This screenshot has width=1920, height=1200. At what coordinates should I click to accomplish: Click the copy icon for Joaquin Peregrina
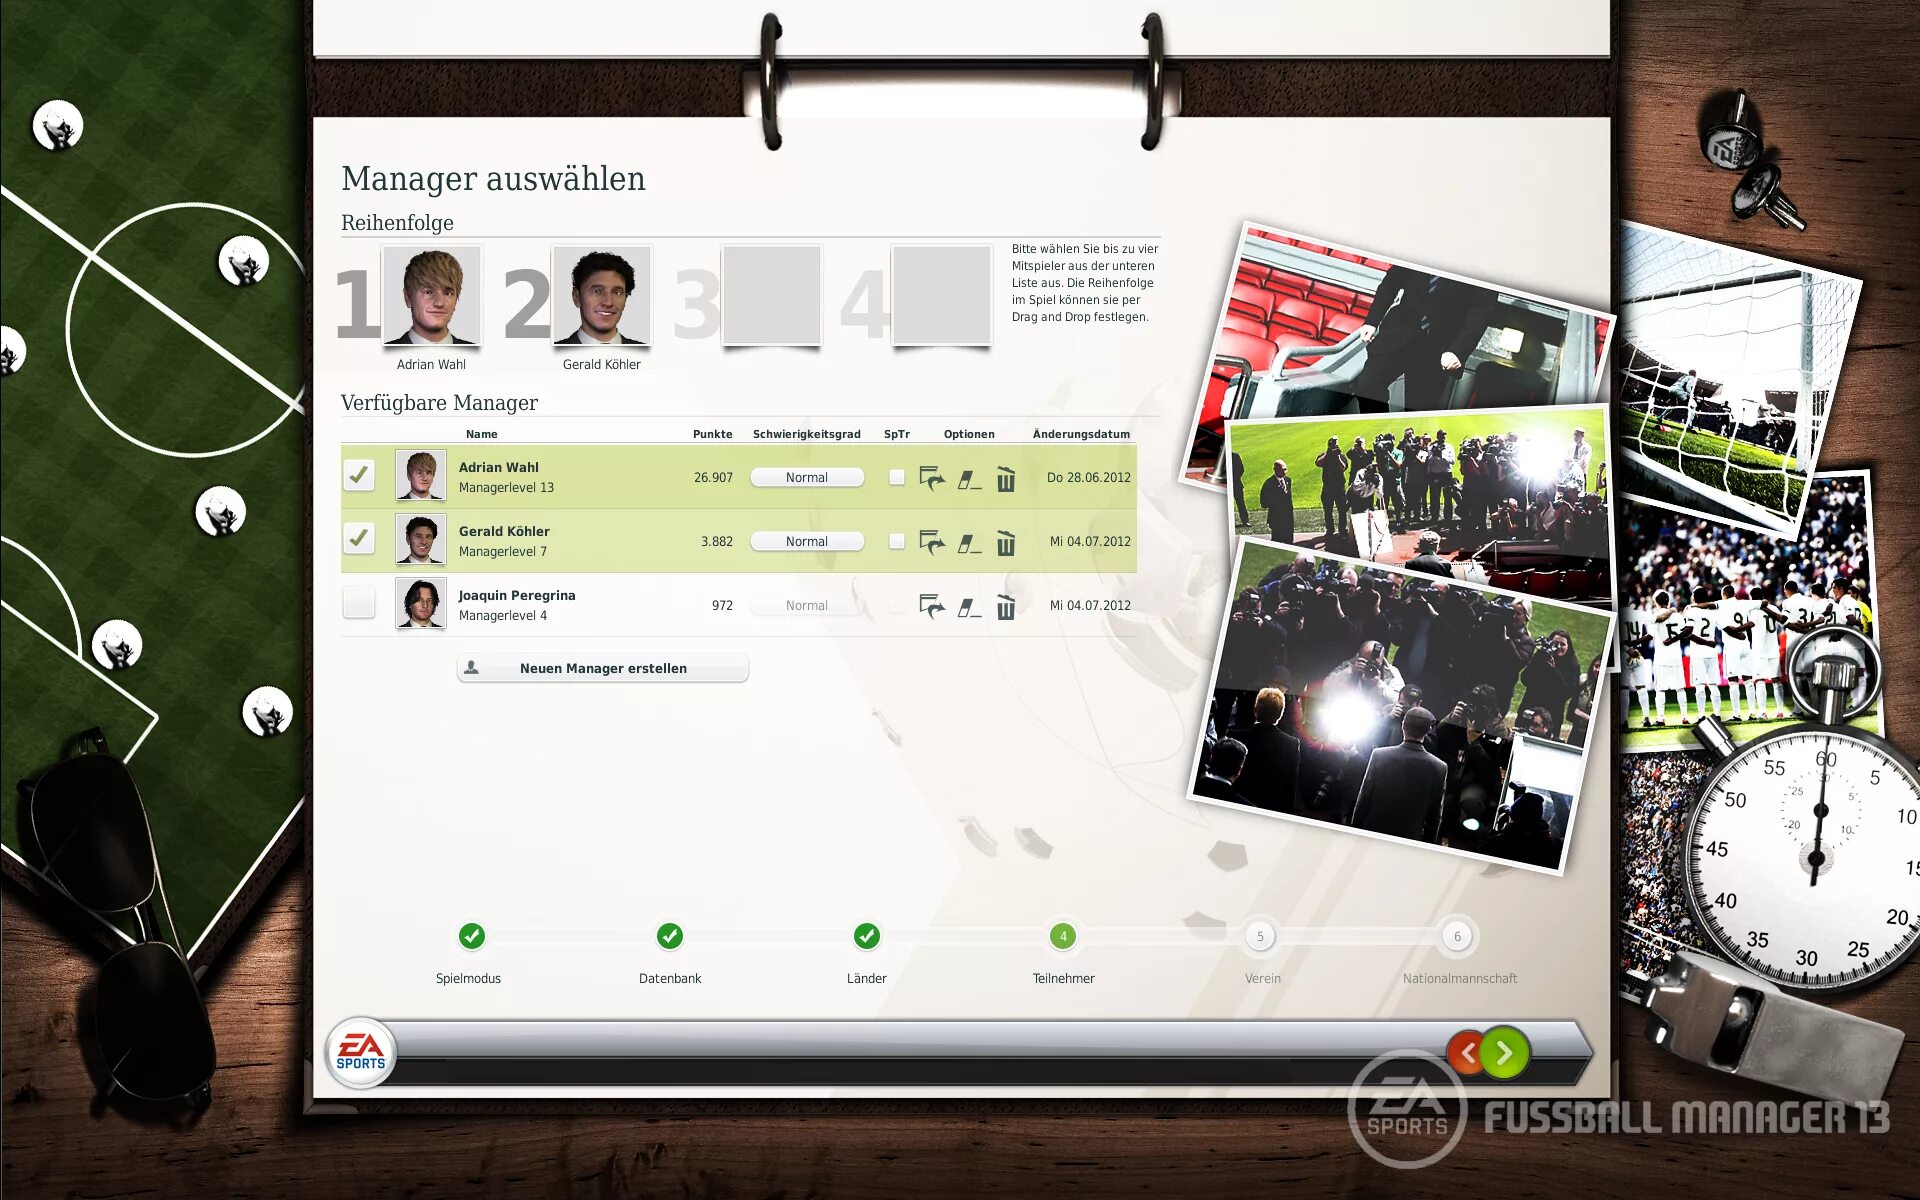932,604
